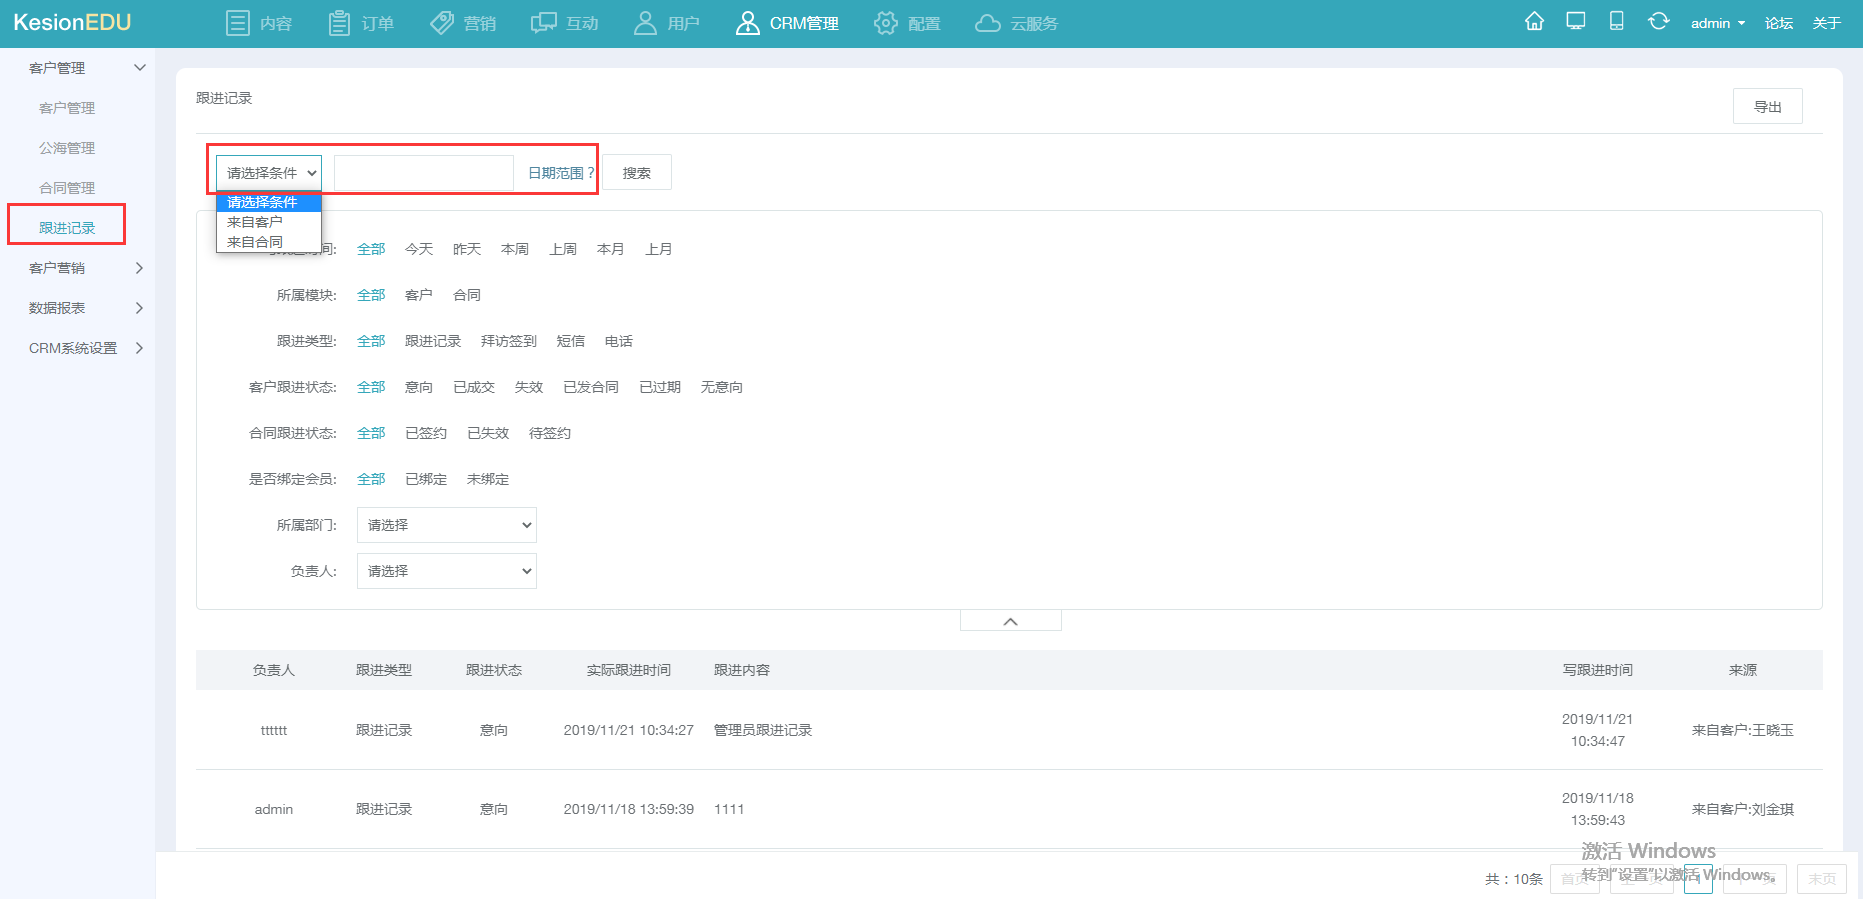Filter follow-up time by 上月
1863x899 pixels.
pos(659,249)
